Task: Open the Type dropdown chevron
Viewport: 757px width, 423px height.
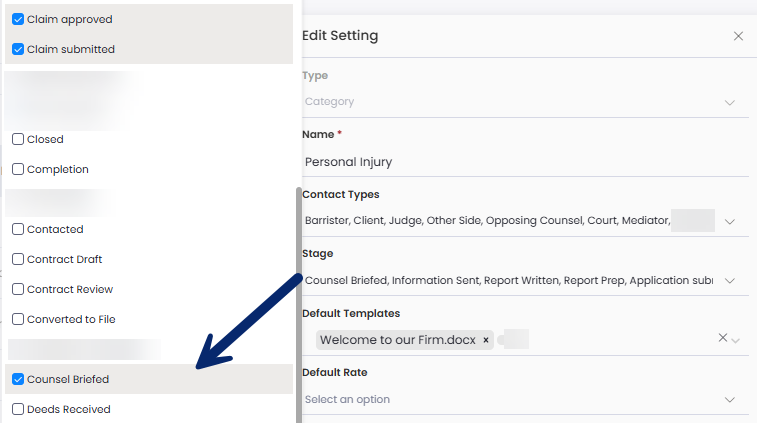Action: (730, 102)
